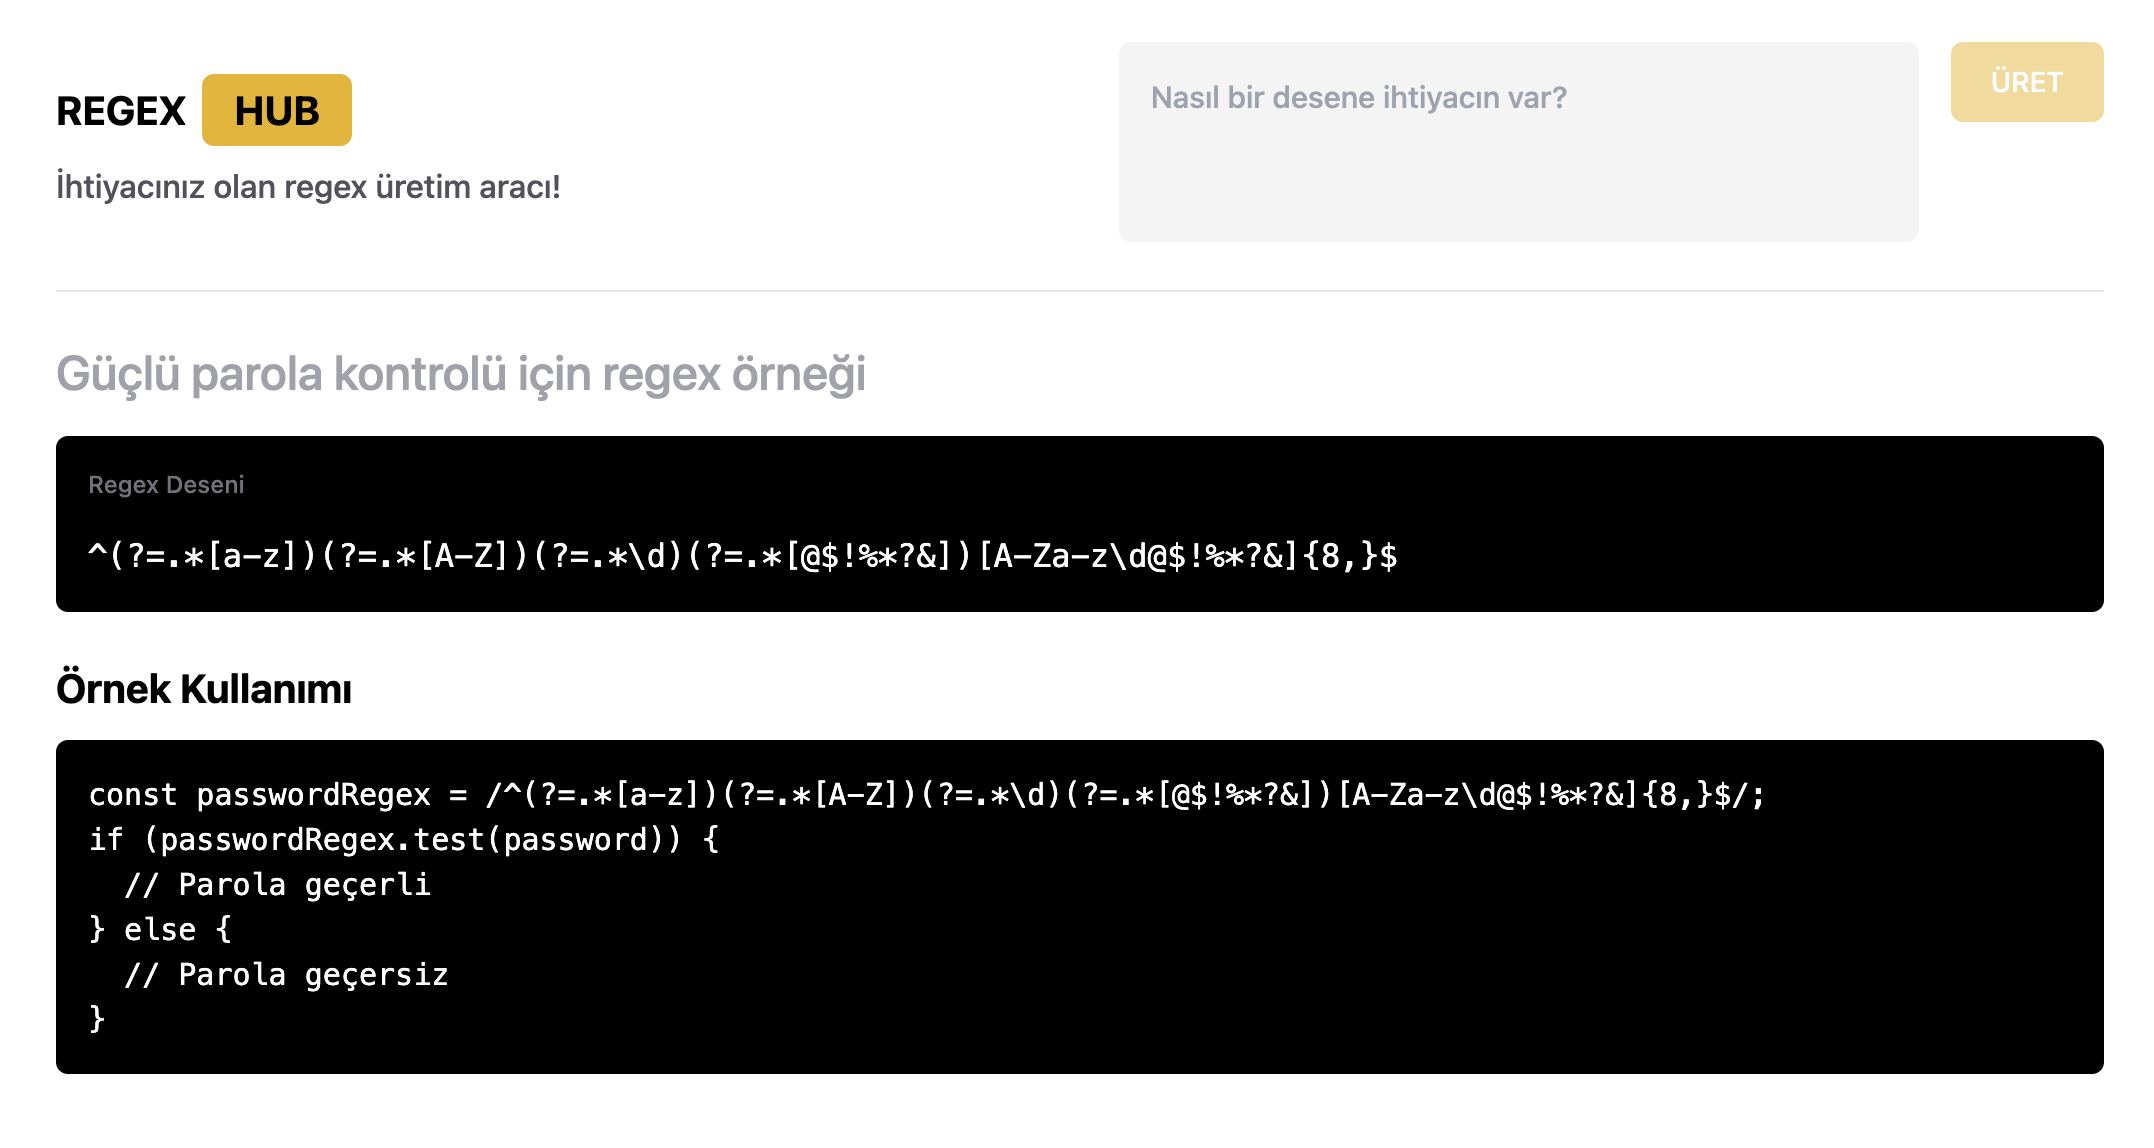Image resolution: width=2154 pixels, height=1148 pixels.
Task: Click the heading 'Güçlü parola kontrolü için regex örneği'
Action: (x=461, y=374)
